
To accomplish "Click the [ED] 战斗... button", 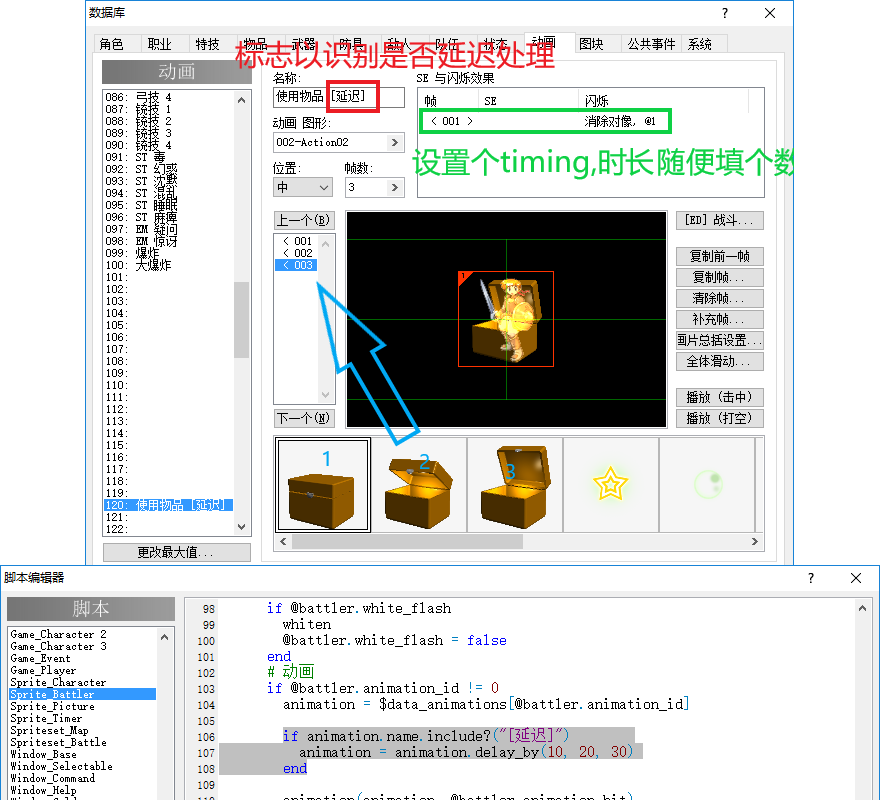I will coord(719,220).
